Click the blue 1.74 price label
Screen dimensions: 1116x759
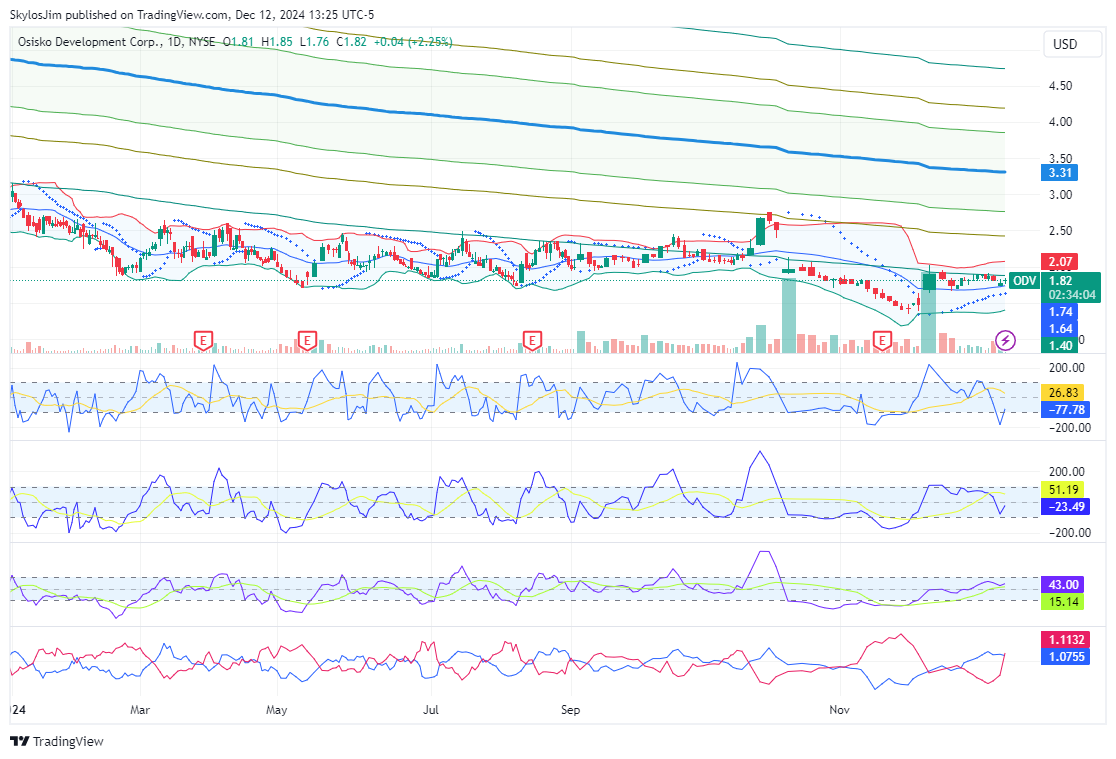pos(1060,312)
